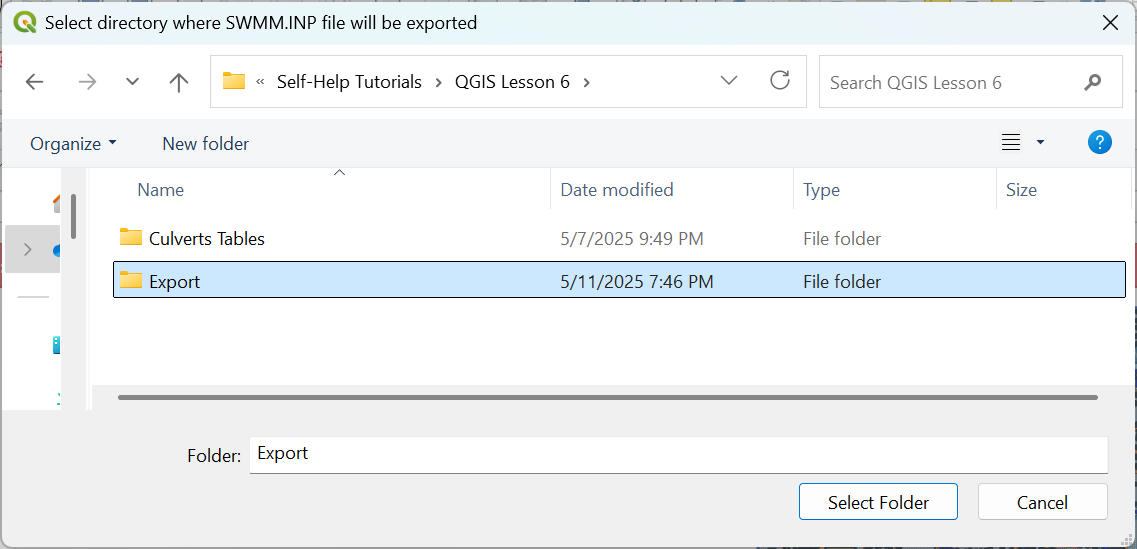
Task: Click the Back navigation arrow
Action: pyautogui.click(x=35, y=82)
